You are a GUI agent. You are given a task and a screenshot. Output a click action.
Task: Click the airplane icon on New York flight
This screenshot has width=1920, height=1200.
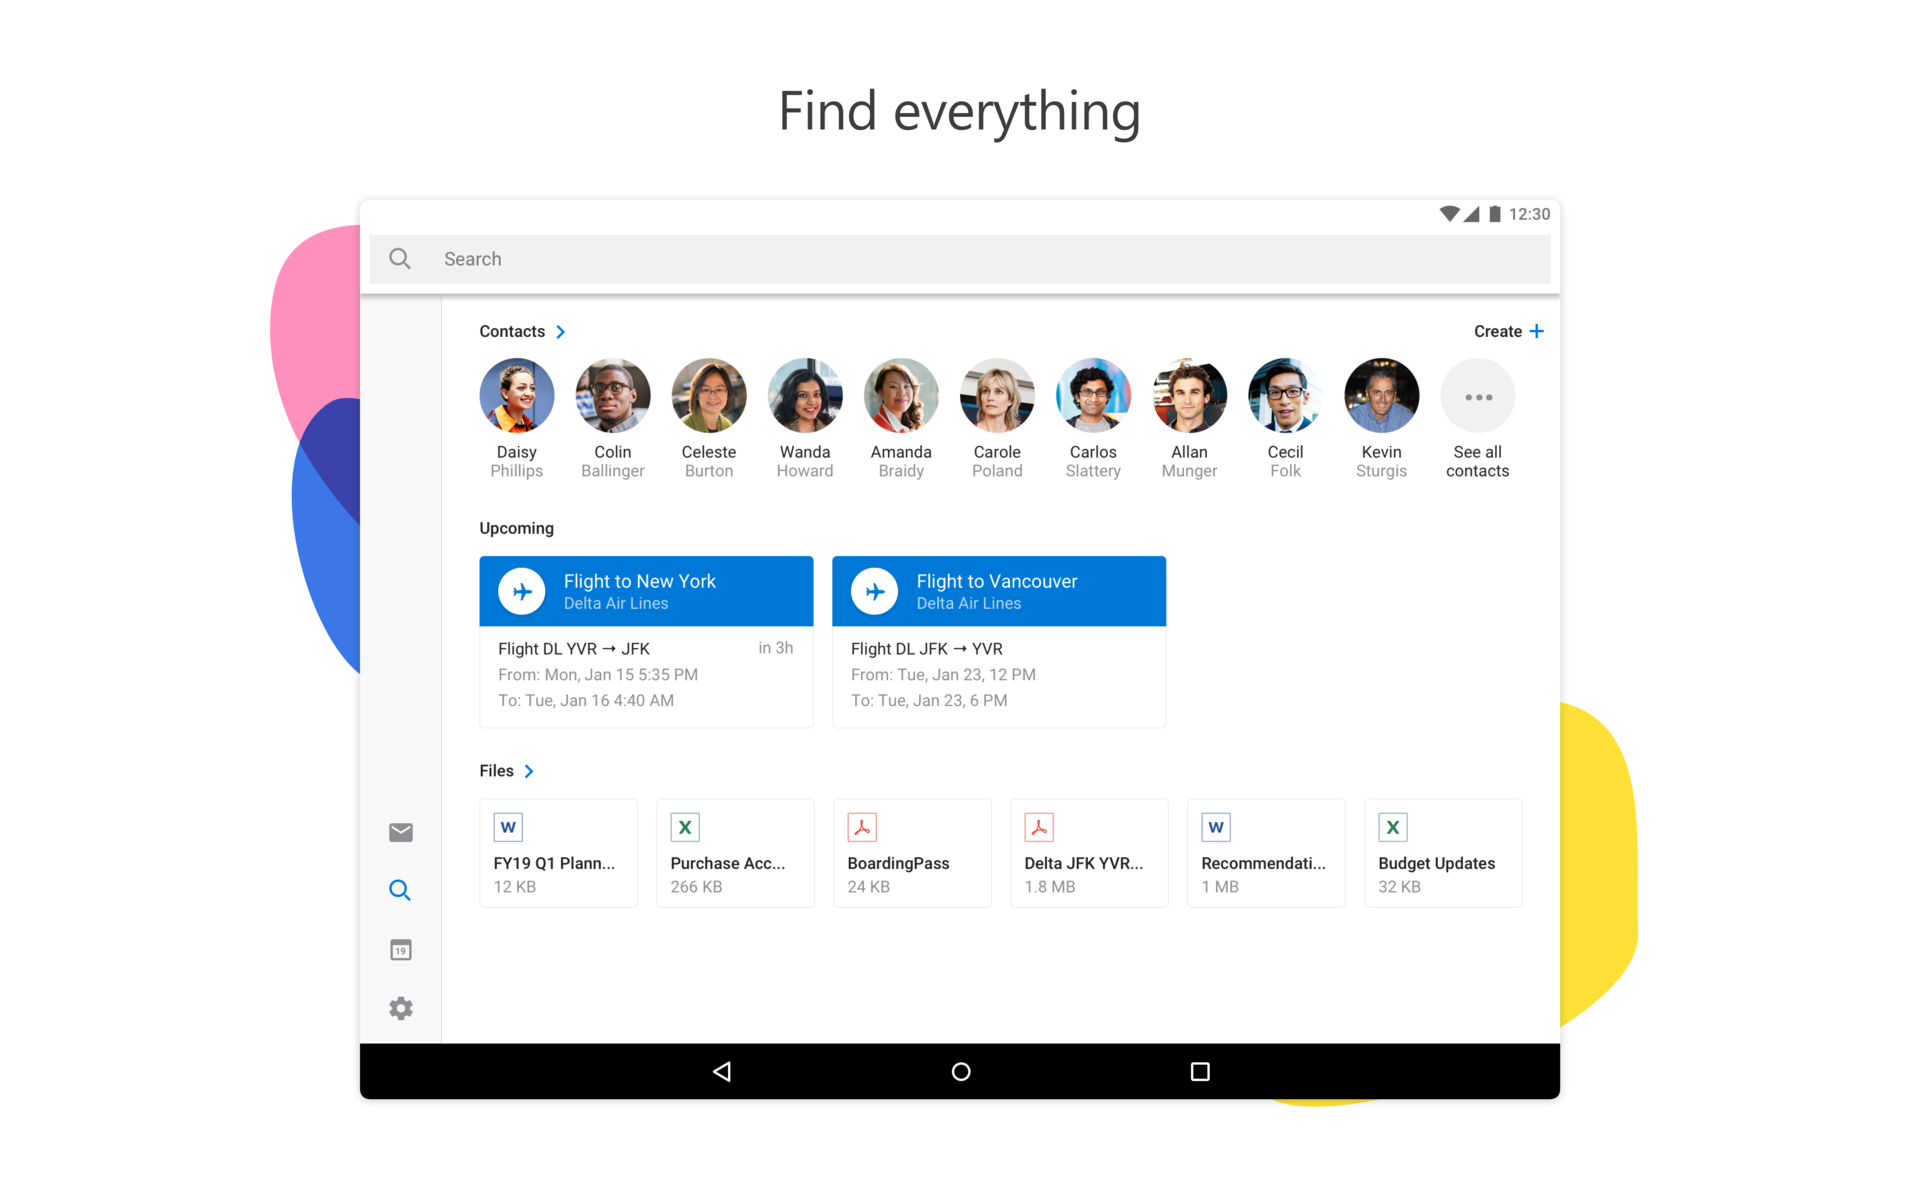point(522,592)
